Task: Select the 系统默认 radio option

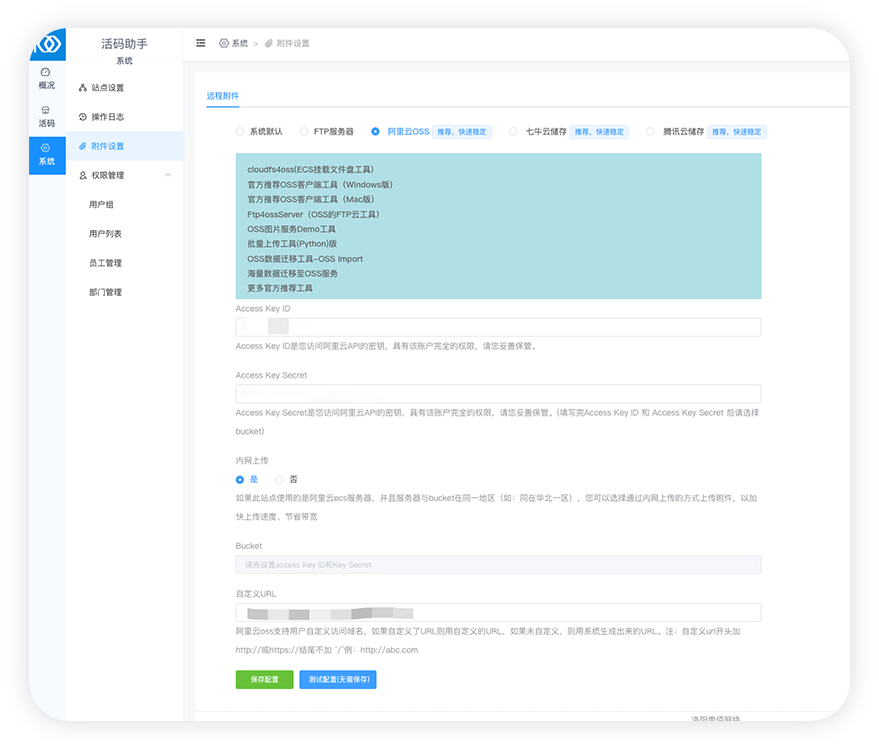Action: [x=240, y=132]
